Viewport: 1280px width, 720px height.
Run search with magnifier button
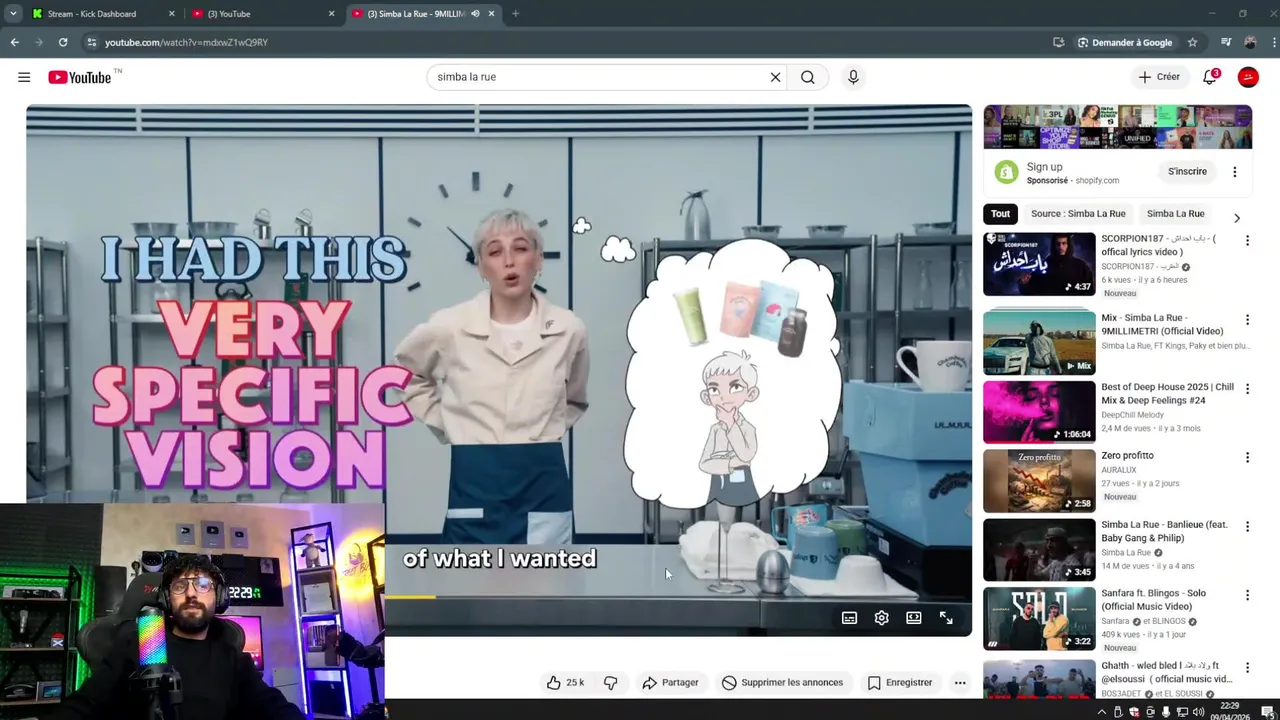[x=808, y=77]
